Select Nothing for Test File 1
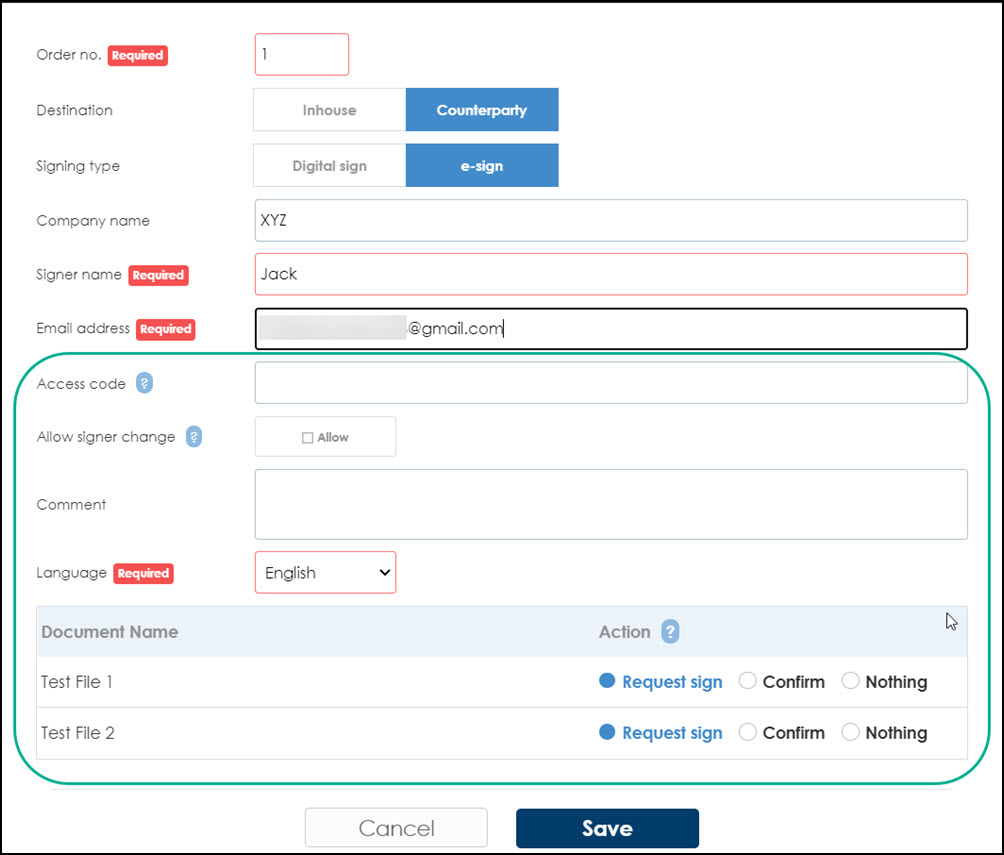 (x=850, y=681)
